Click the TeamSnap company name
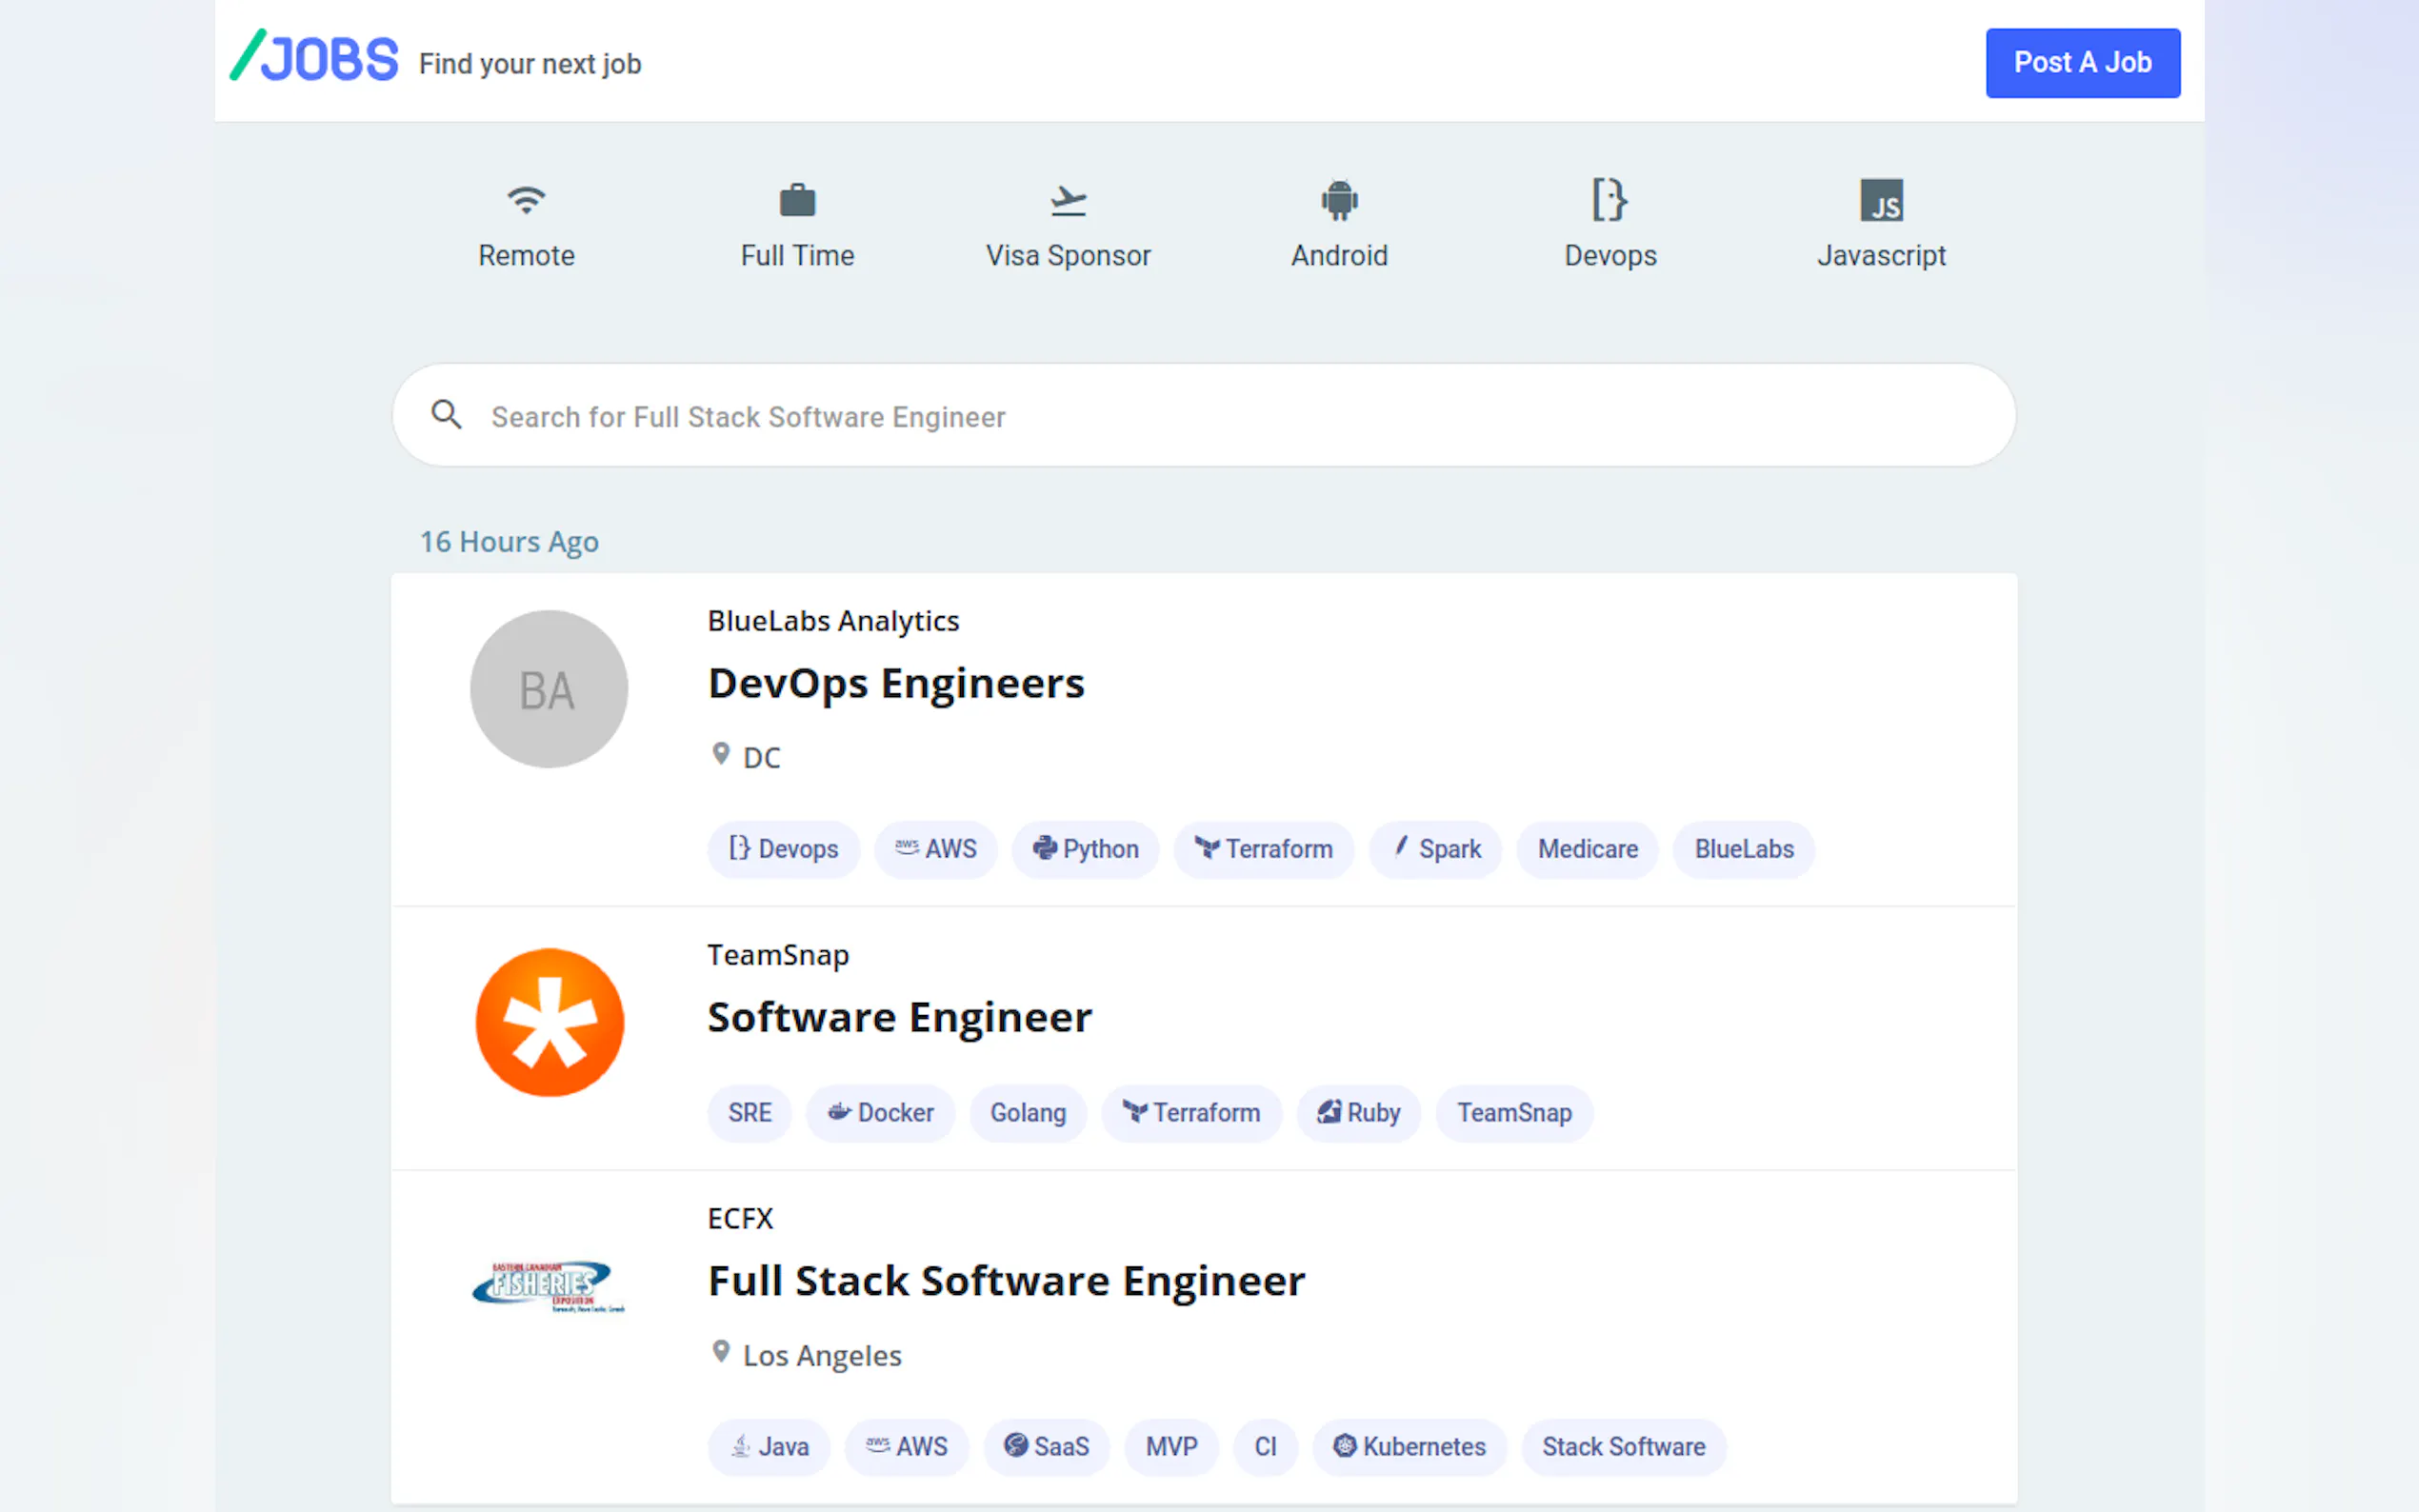 tap(778, 955)
